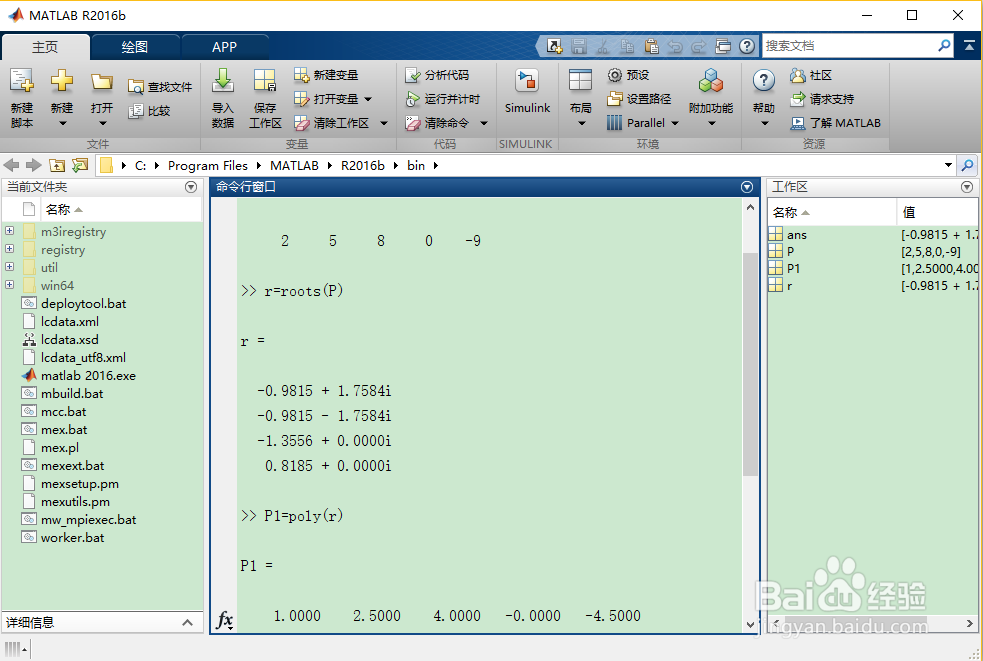Viewport: 983px width, 661px height.
Task: Click Compare (比较) files
Action: 149,111
